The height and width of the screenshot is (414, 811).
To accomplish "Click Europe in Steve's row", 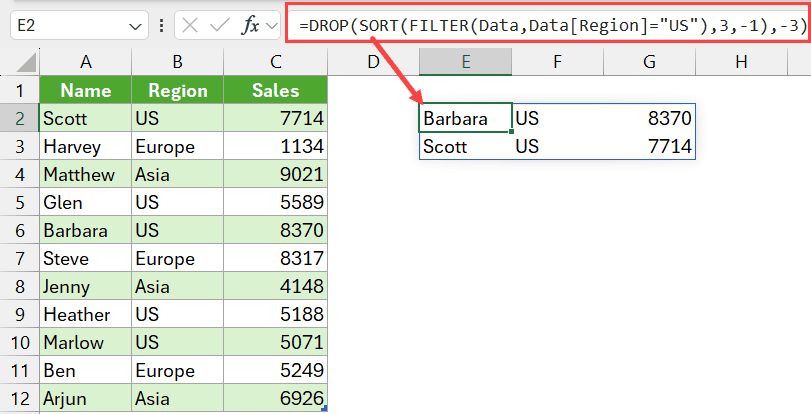I will pos(177,258).
